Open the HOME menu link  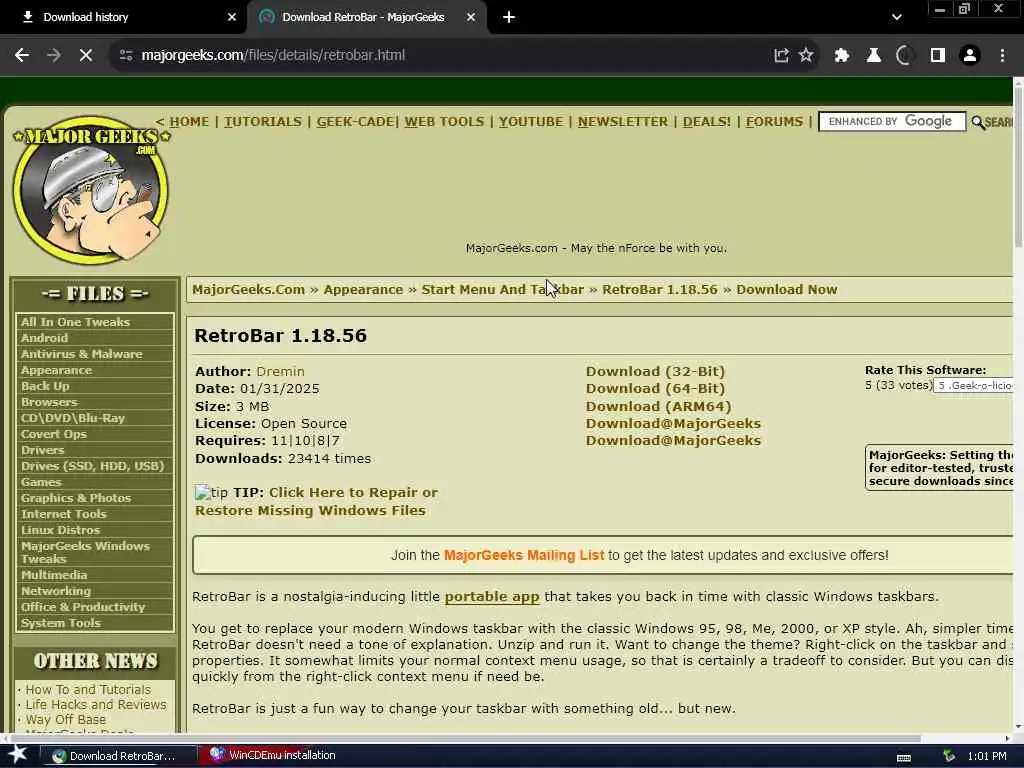[x=189, y=121]
